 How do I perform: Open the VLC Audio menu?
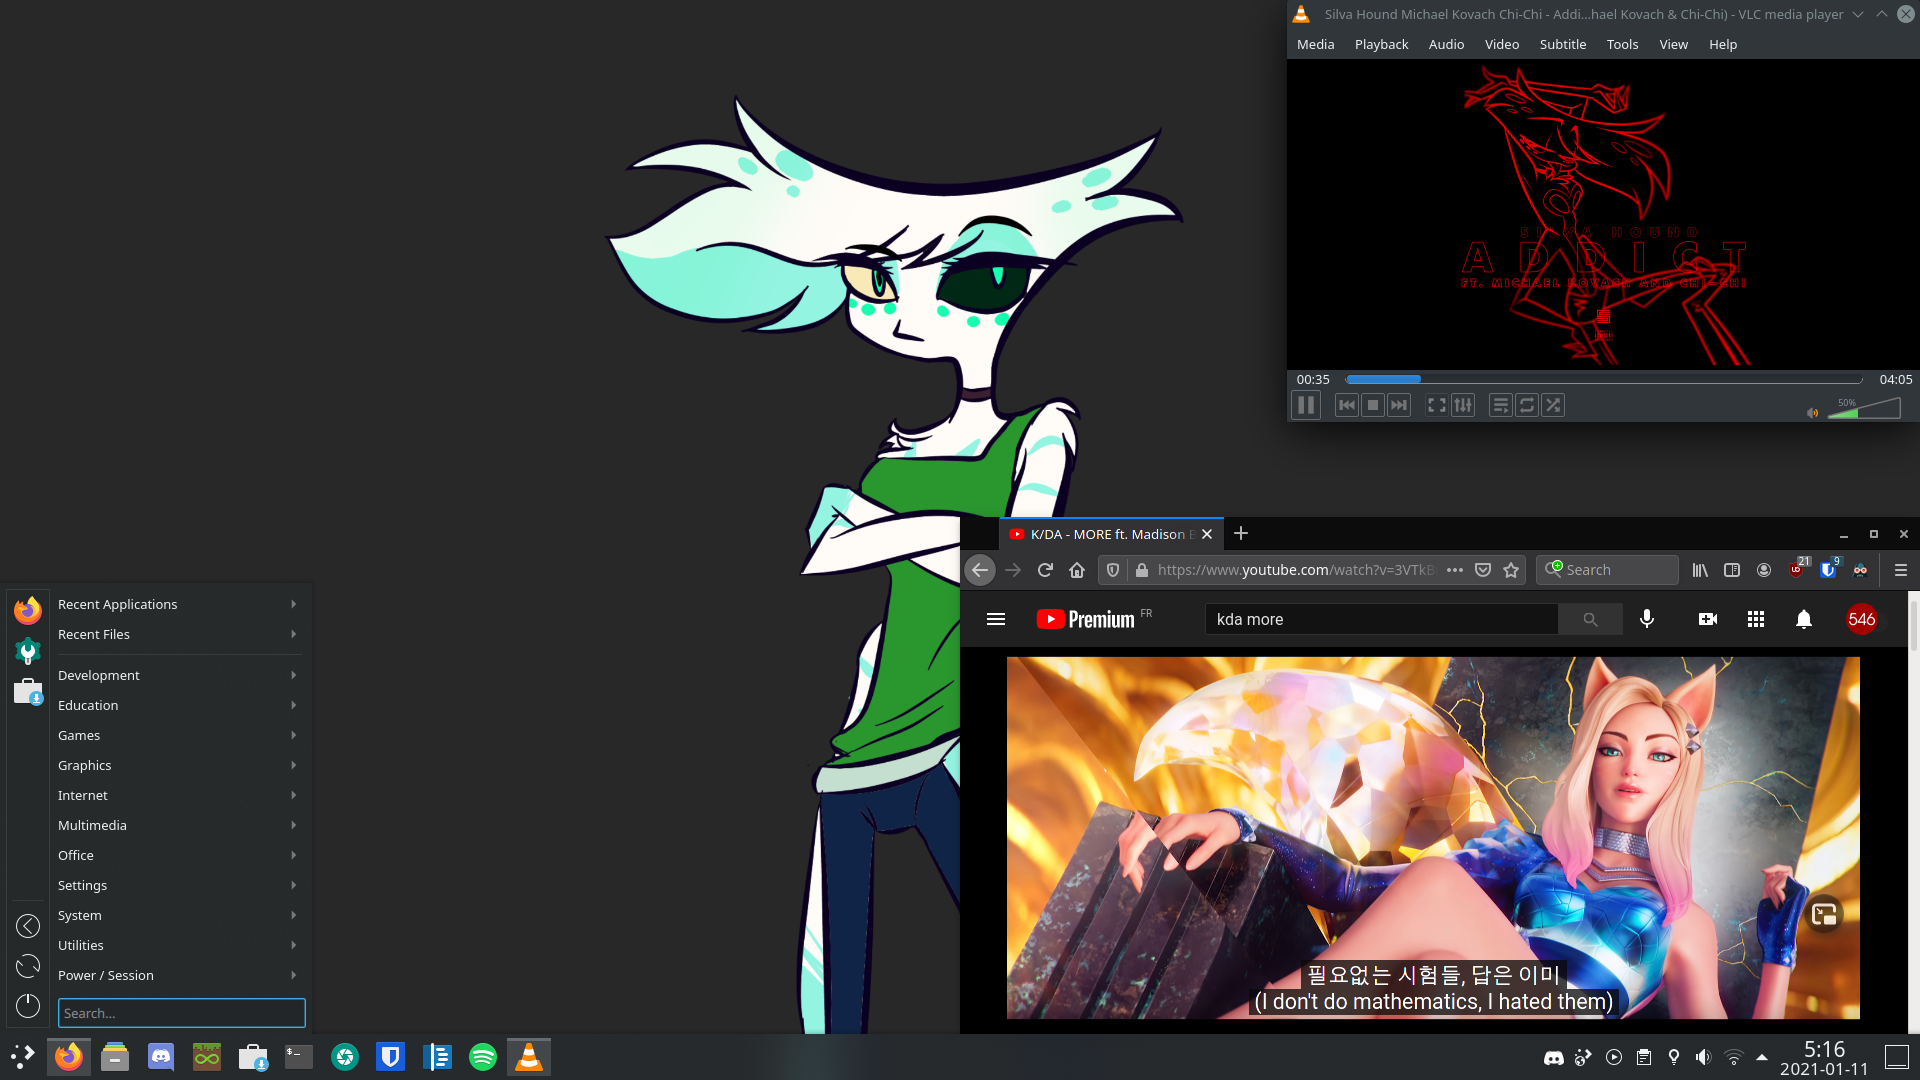(1446, 44)
